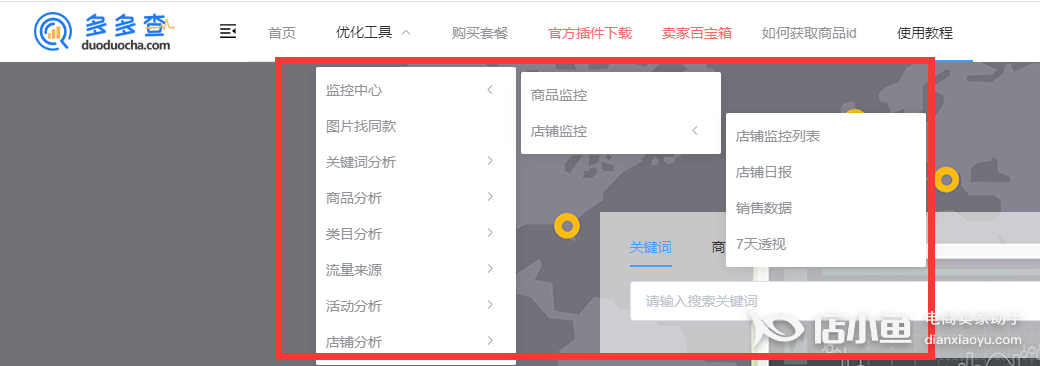The height and width of the screenshot is (366, 1040).
Task: Click the 店铺监控 submenu arrow
Action: coord(695,131)
